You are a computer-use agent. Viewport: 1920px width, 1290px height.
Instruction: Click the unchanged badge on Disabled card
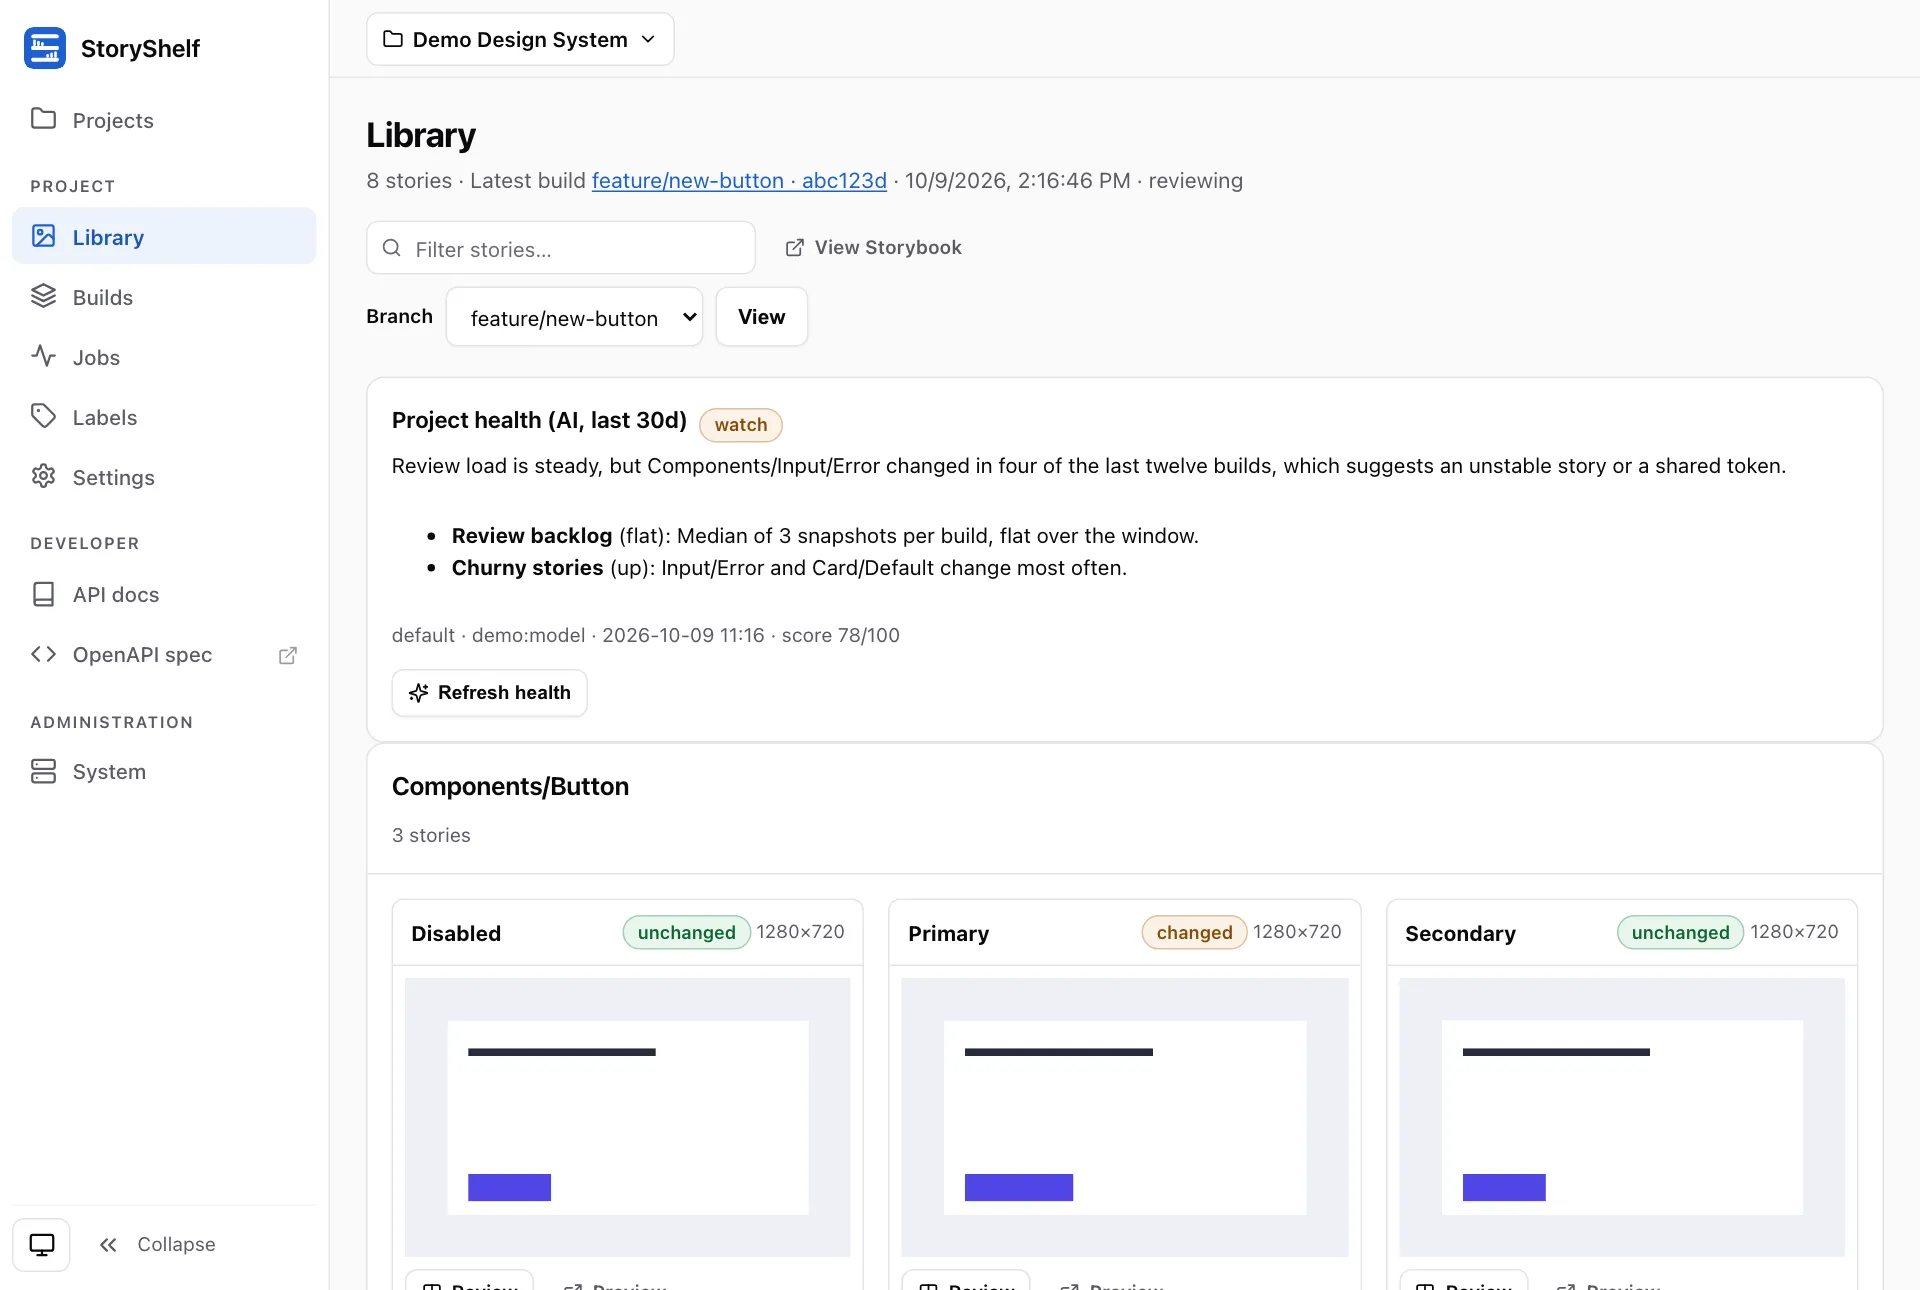(x=687, y=933)
